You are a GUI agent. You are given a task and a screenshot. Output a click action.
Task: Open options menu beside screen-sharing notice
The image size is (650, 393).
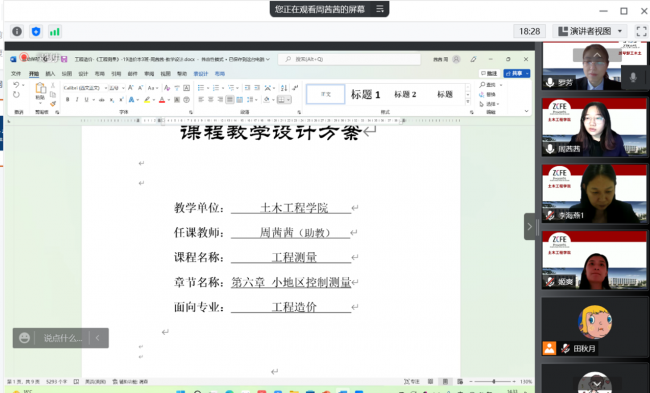click(380, 9)
